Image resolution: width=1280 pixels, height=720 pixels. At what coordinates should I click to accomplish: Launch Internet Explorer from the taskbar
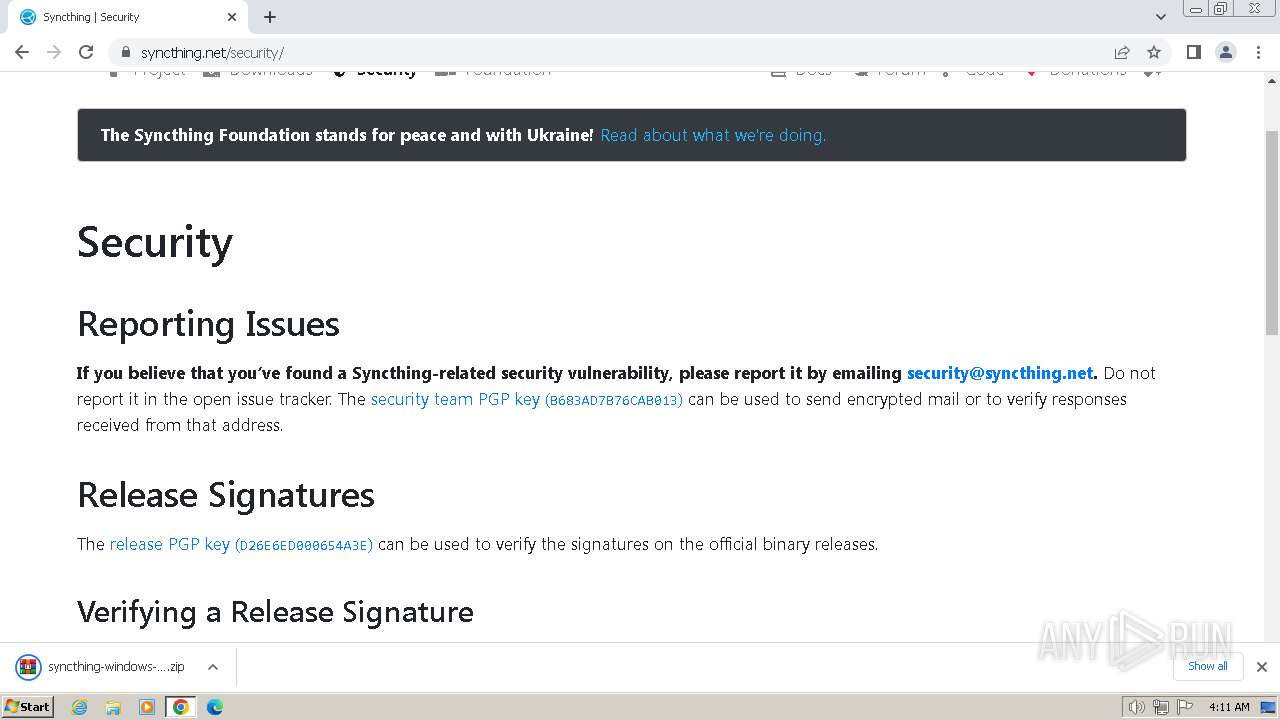click(x=80, y=707)
